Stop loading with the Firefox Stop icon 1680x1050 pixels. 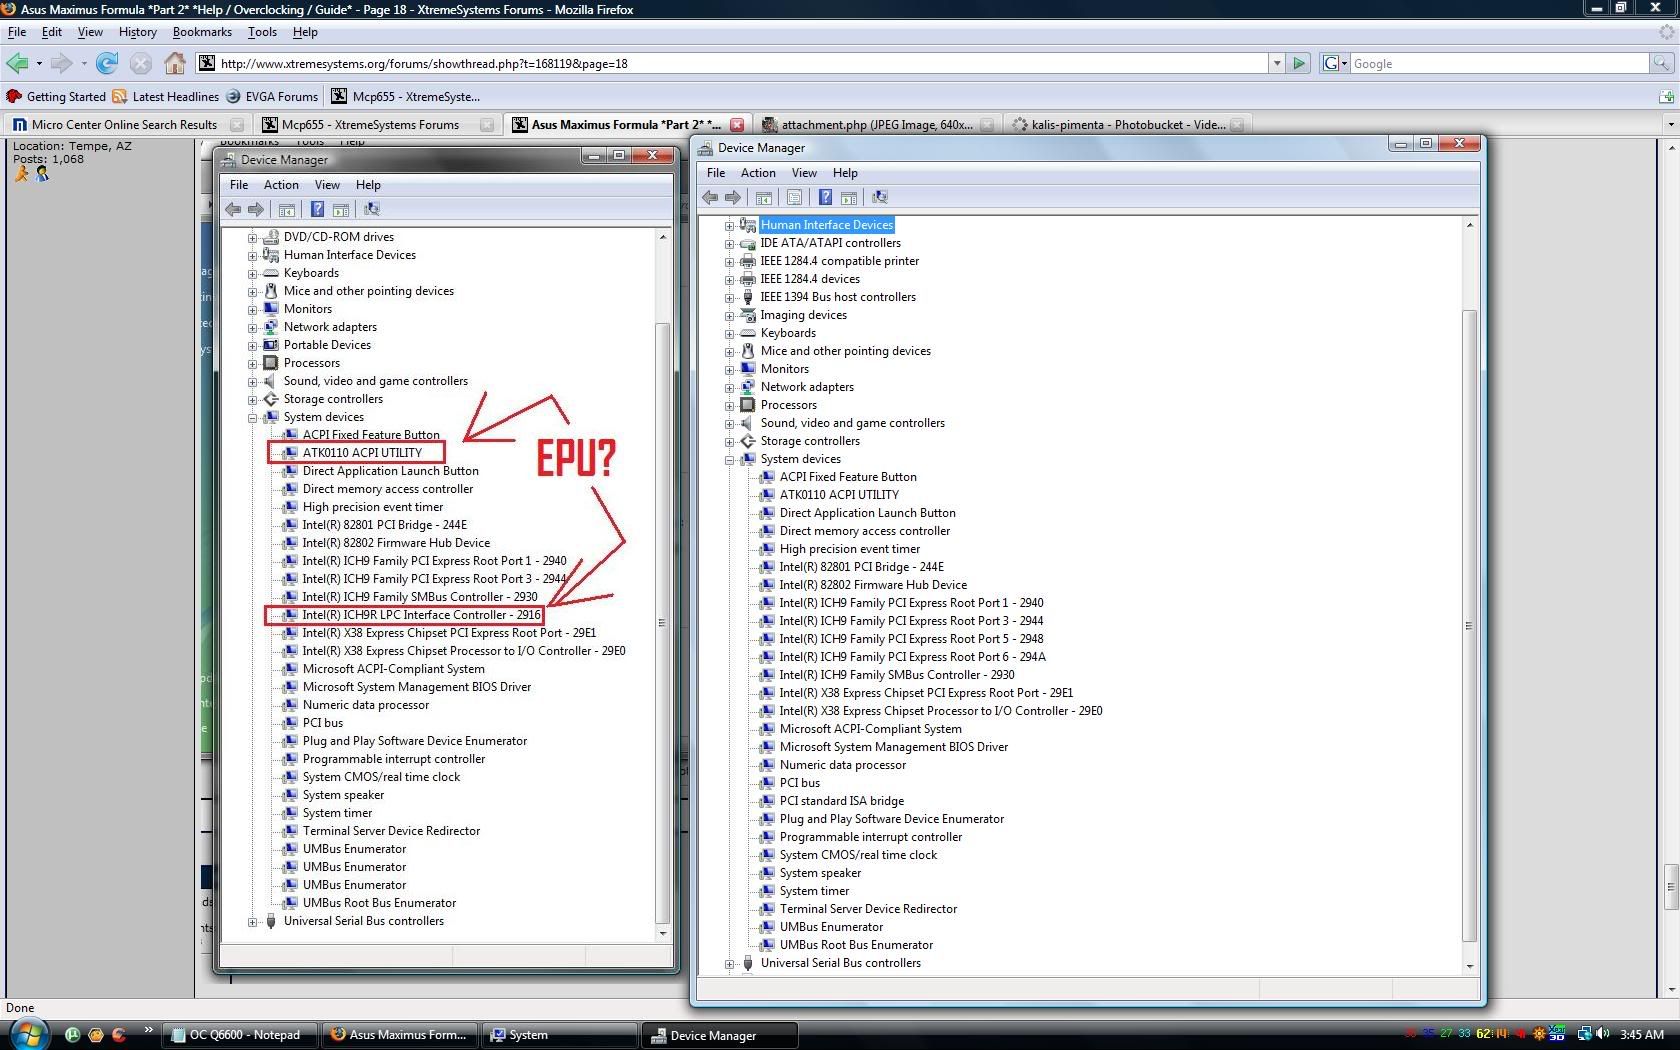[141, 63]
